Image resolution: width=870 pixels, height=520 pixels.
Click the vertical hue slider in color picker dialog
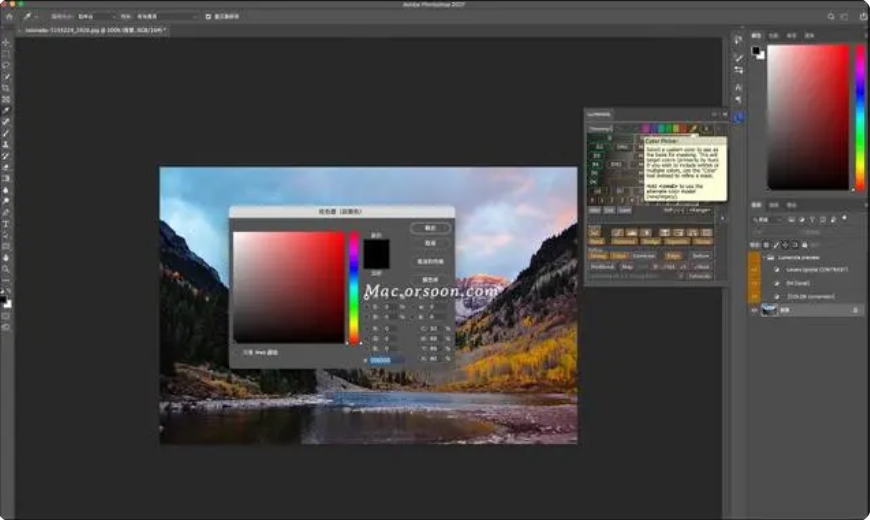click(353, 287)
